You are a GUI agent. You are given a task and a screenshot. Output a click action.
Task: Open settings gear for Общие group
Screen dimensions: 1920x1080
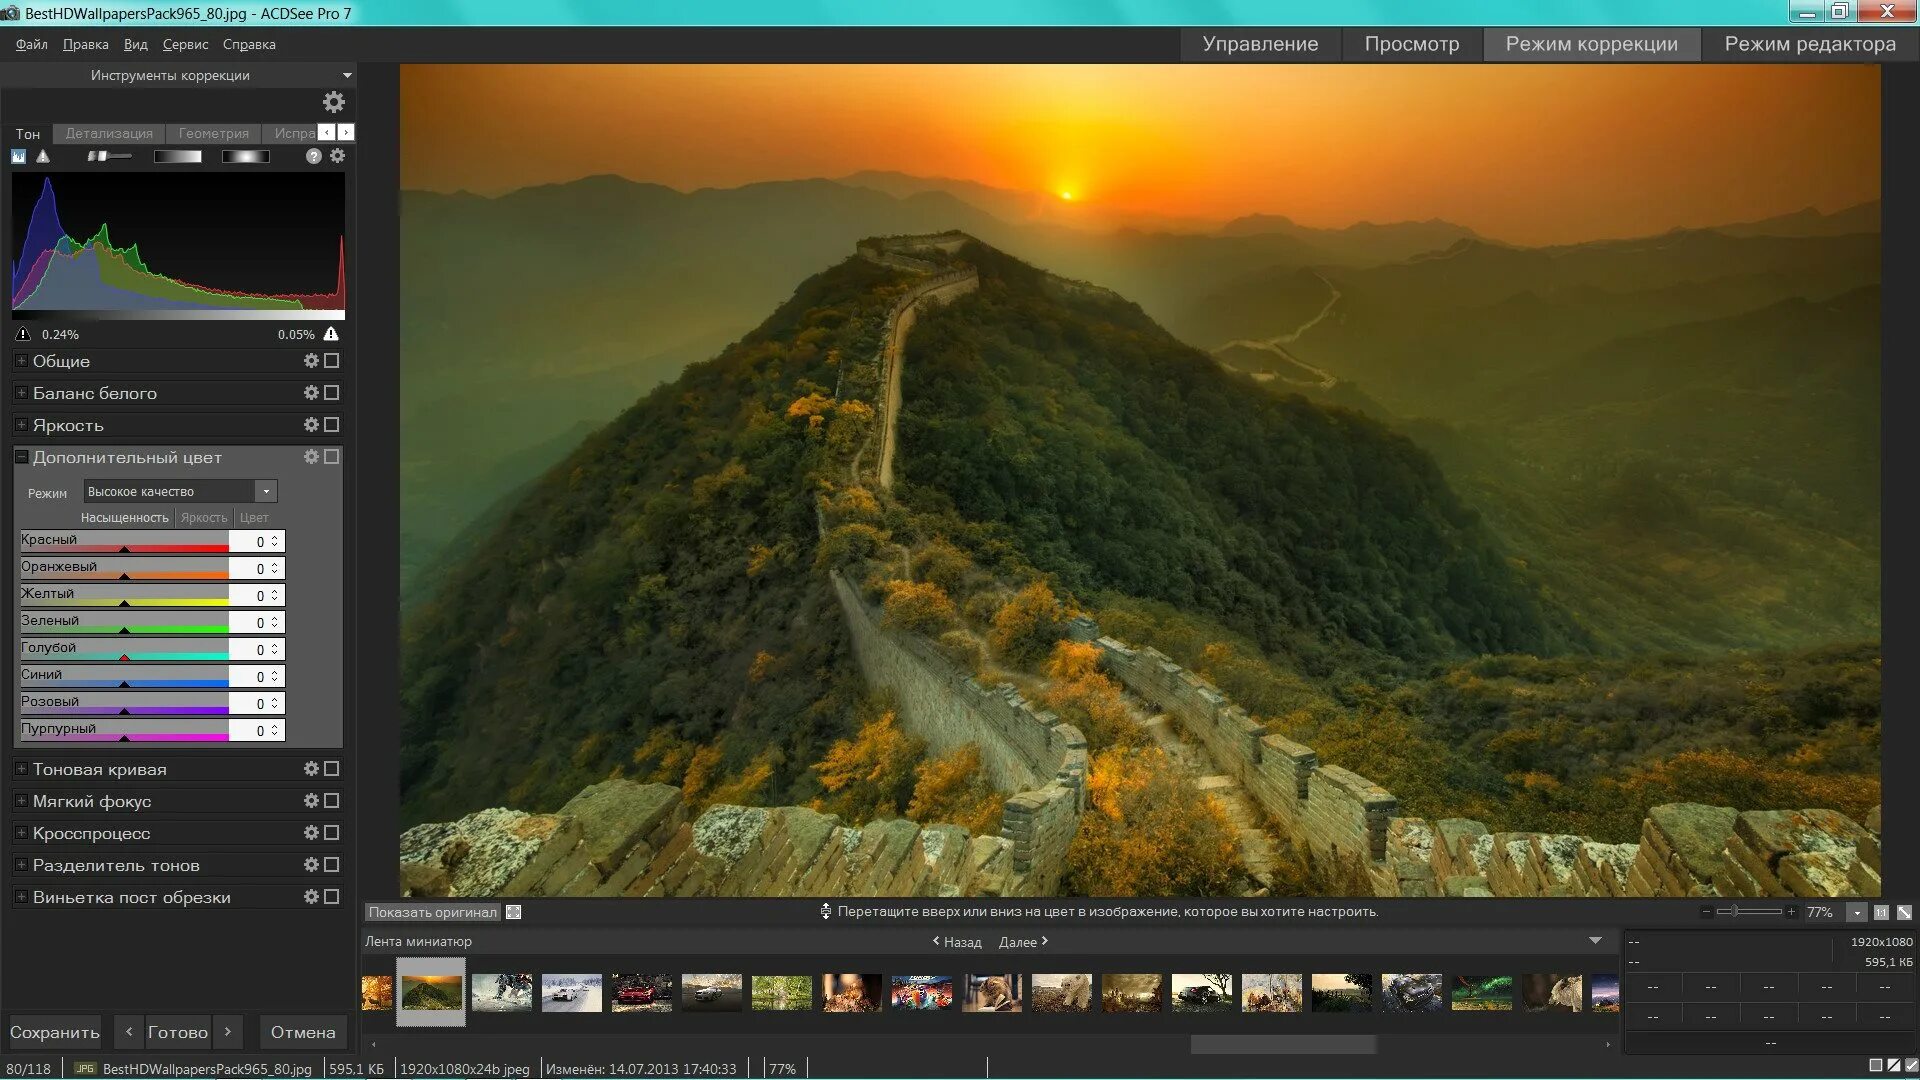coord(311,361)
